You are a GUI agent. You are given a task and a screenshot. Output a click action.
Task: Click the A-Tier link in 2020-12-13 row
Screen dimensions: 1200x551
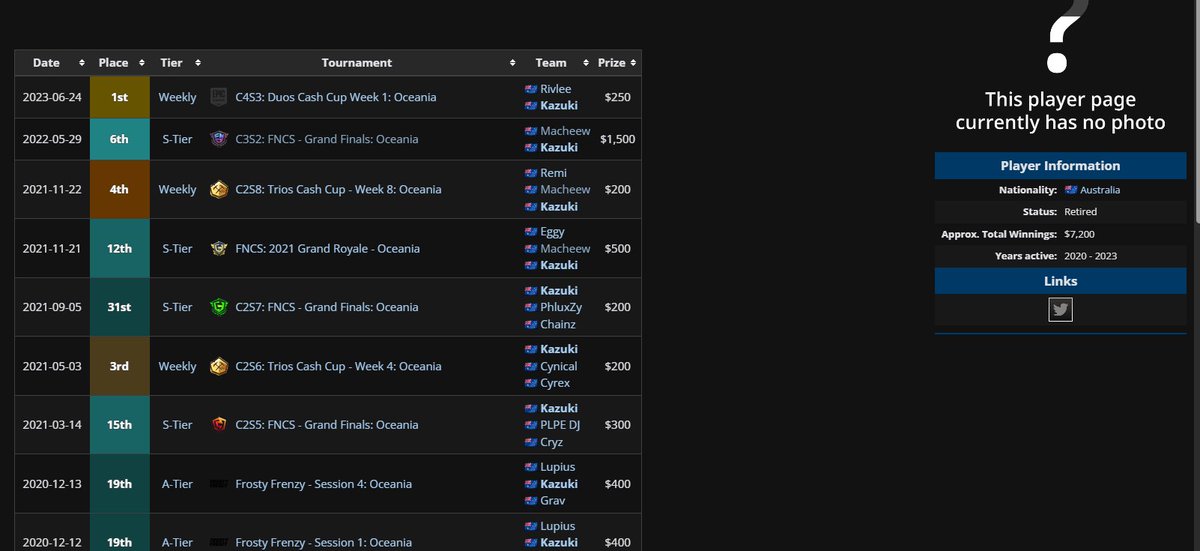[177, 484]
